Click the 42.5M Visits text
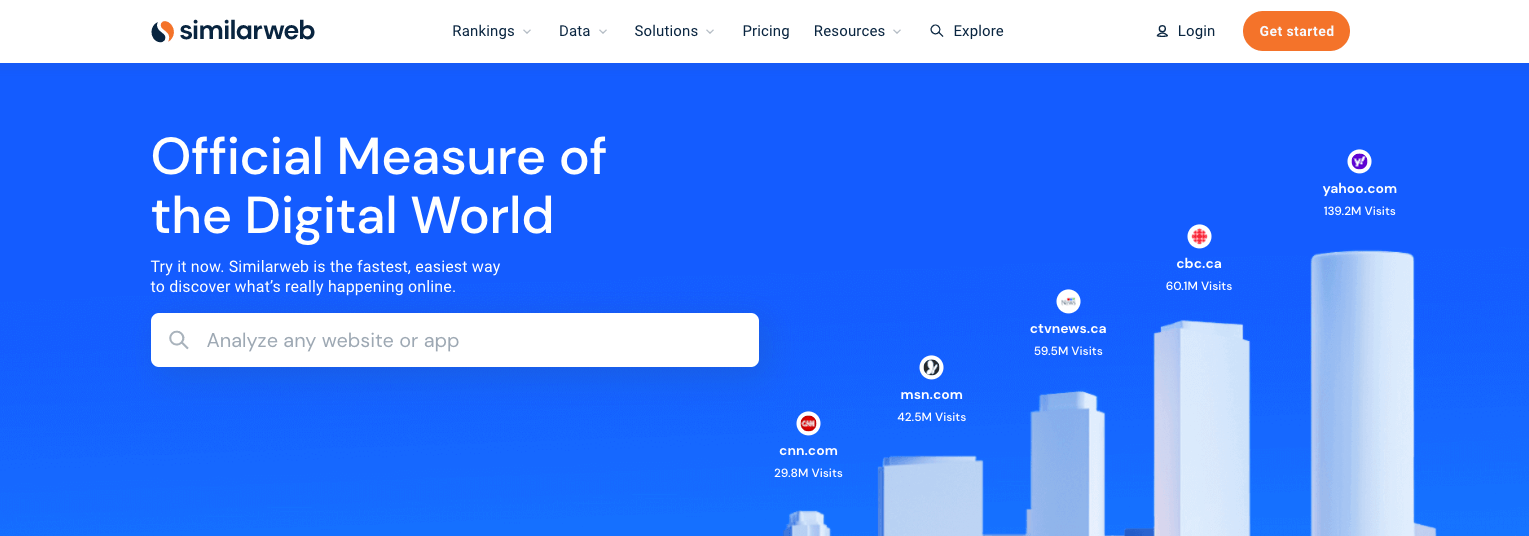 point(931,417)
